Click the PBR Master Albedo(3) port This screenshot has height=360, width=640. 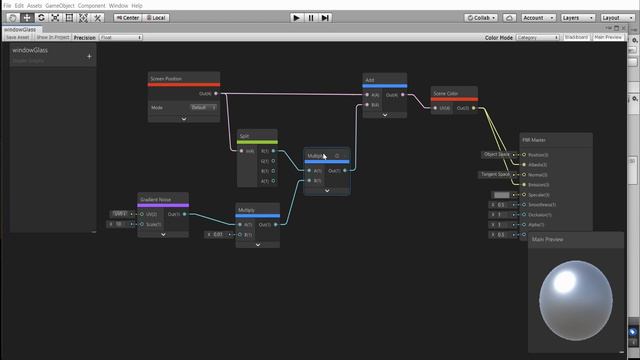pos(524,164)
